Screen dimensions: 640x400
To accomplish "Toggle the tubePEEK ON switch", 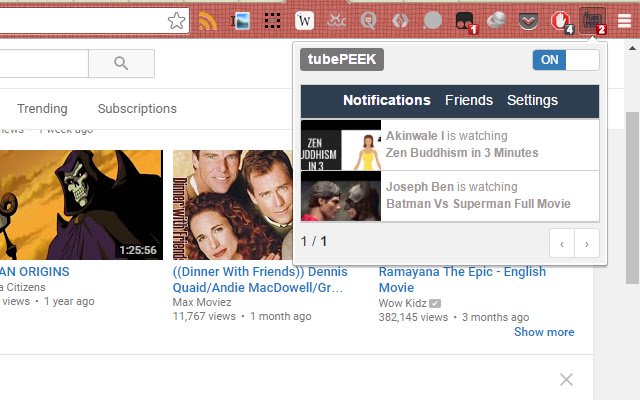I will [x=566, y=60].
